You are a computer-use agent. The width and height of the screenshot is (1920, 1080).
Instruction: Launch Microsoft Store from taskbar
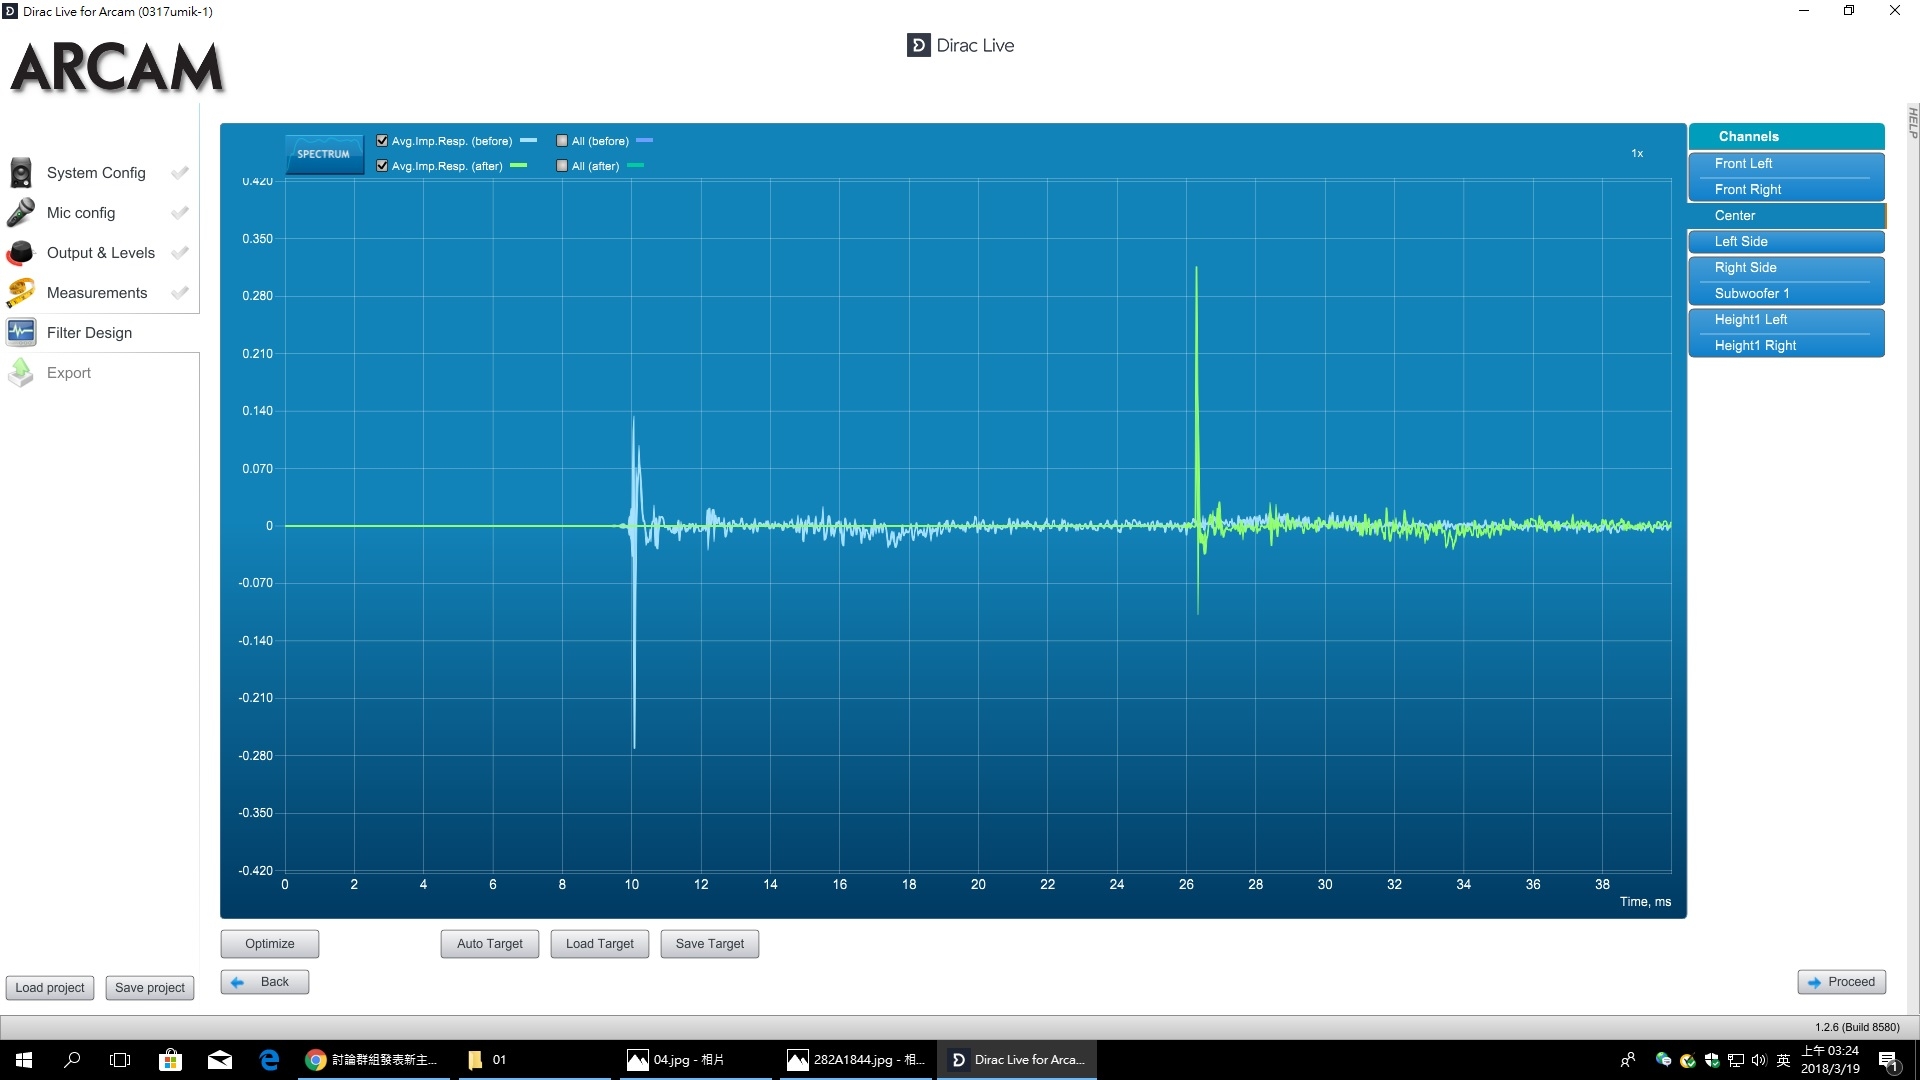(170, 1060)
